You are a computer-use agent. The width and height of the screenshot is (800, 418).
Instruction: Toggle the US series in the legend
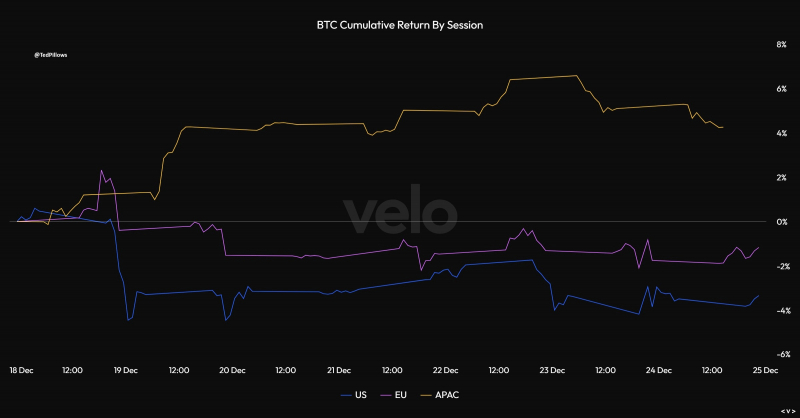click(x=354, y=395)
